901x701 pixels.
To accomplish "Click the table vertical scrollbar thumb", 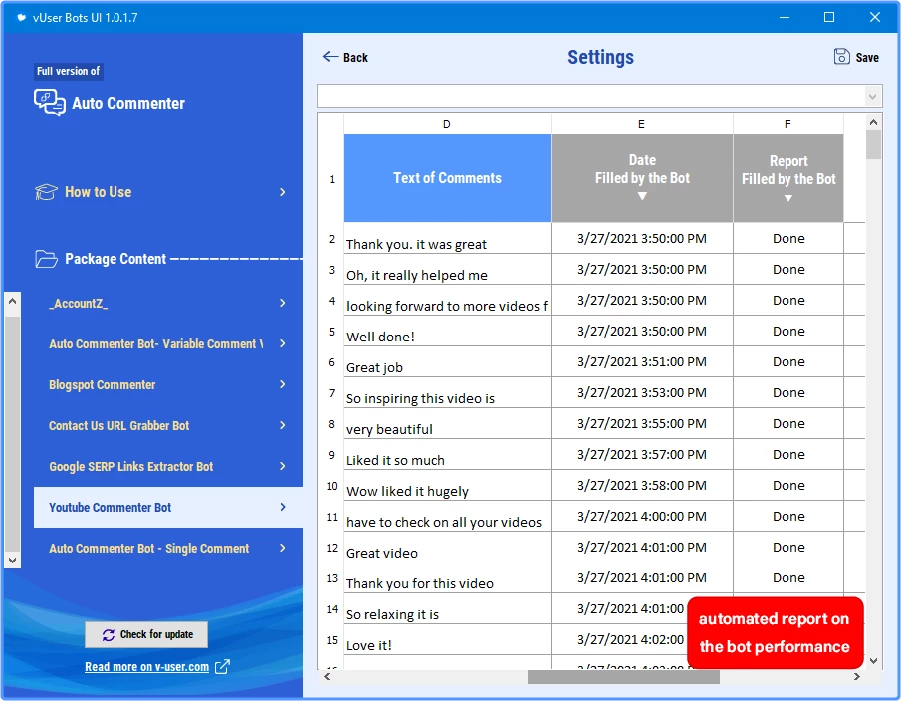I will tap(873, 145).
